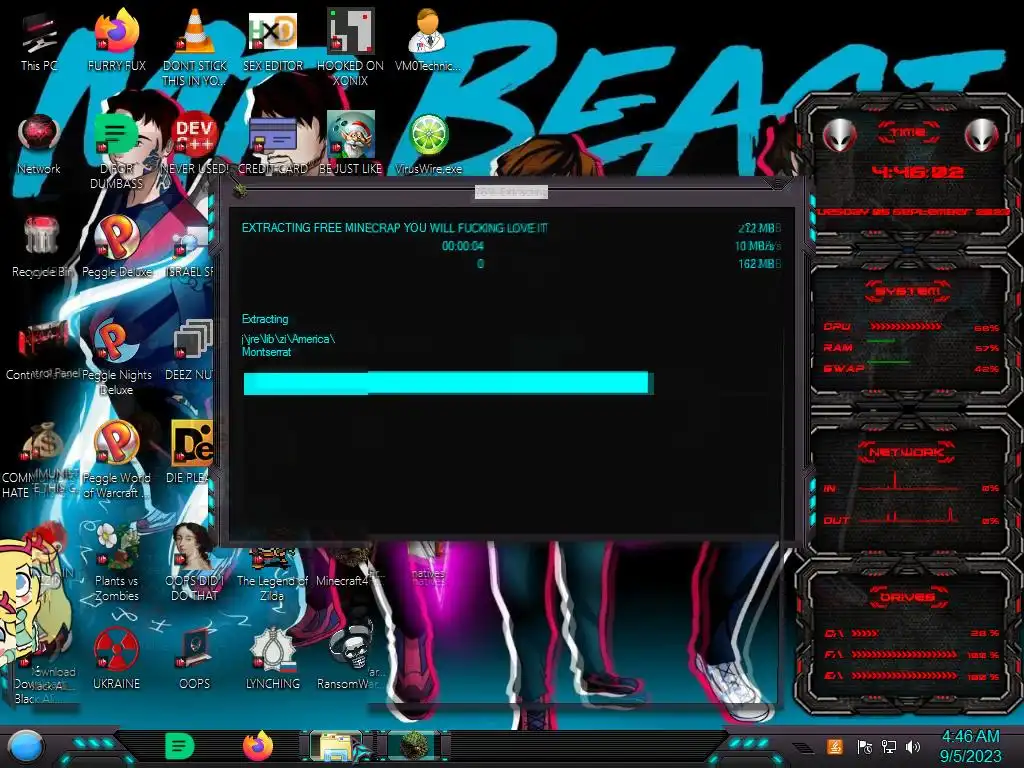Click the 'America\ Montserrat' file path text
The height and width of the screenshot is (768, 1024).
point(289,345)
